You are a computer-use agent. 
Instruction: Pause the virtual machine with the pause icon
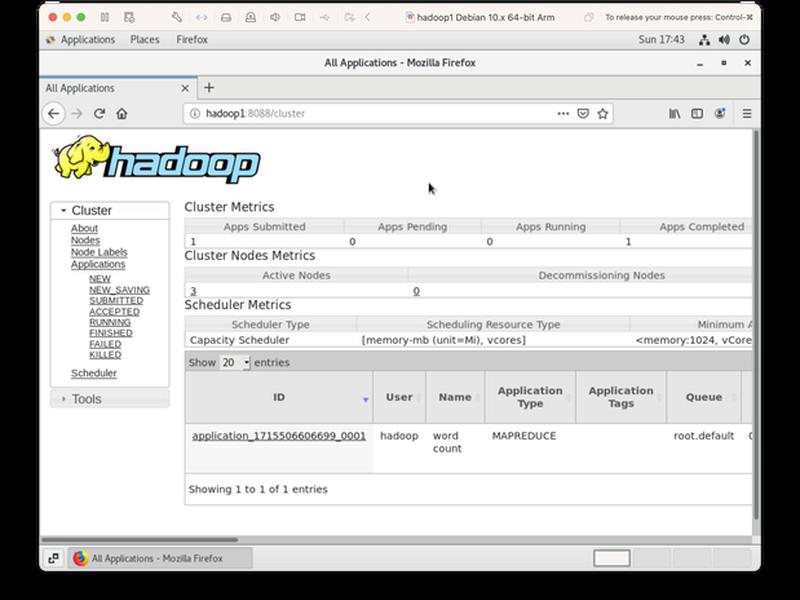(105, 17)
